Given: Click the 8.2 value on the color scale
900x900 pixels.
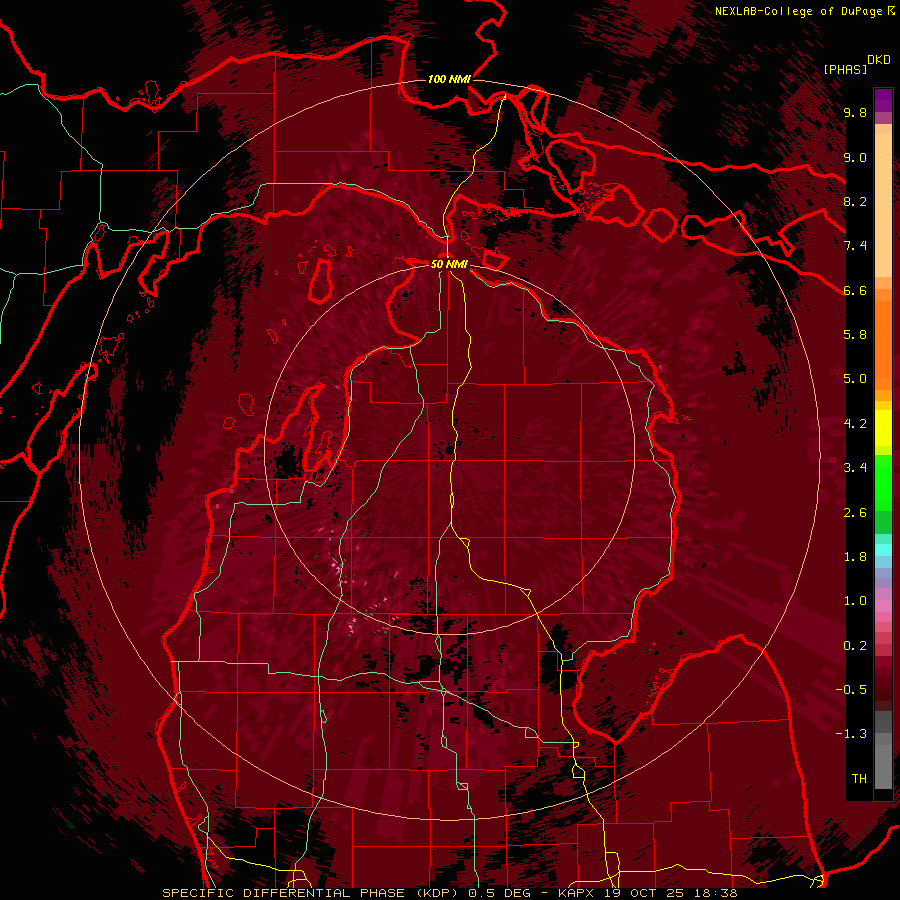Looking at the screenshot, I should 855,201.
